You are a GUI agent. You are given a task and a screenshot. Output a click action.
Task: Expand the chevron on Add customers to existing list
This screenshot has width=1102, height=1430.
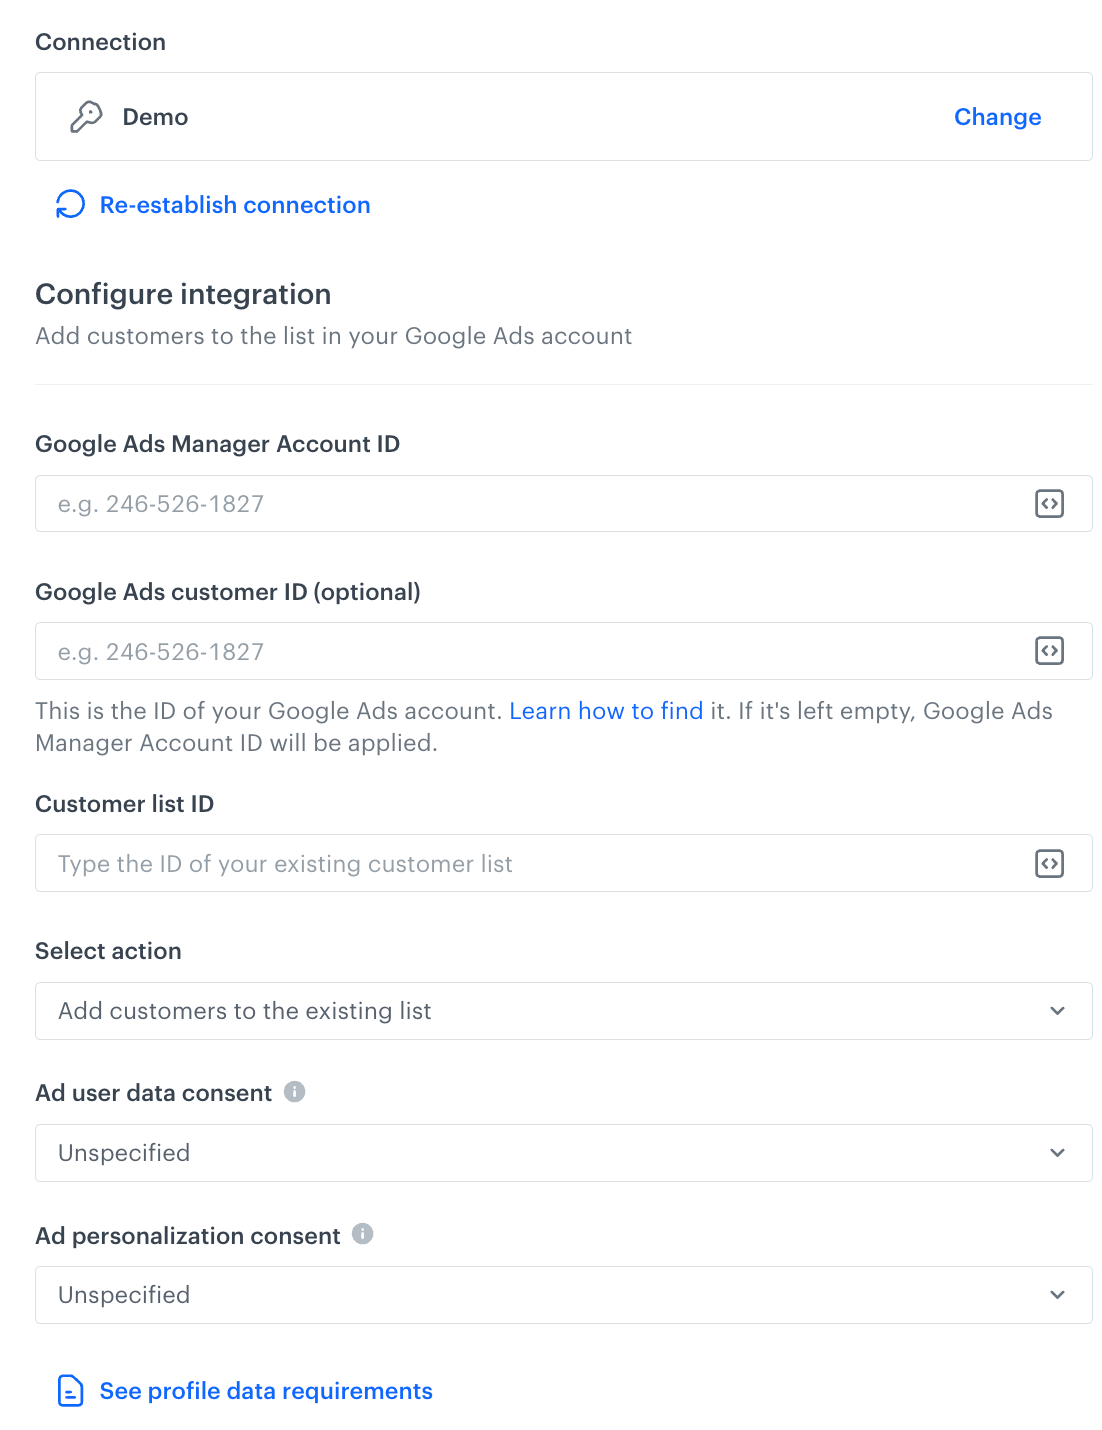click(x=1057, y=1011)
